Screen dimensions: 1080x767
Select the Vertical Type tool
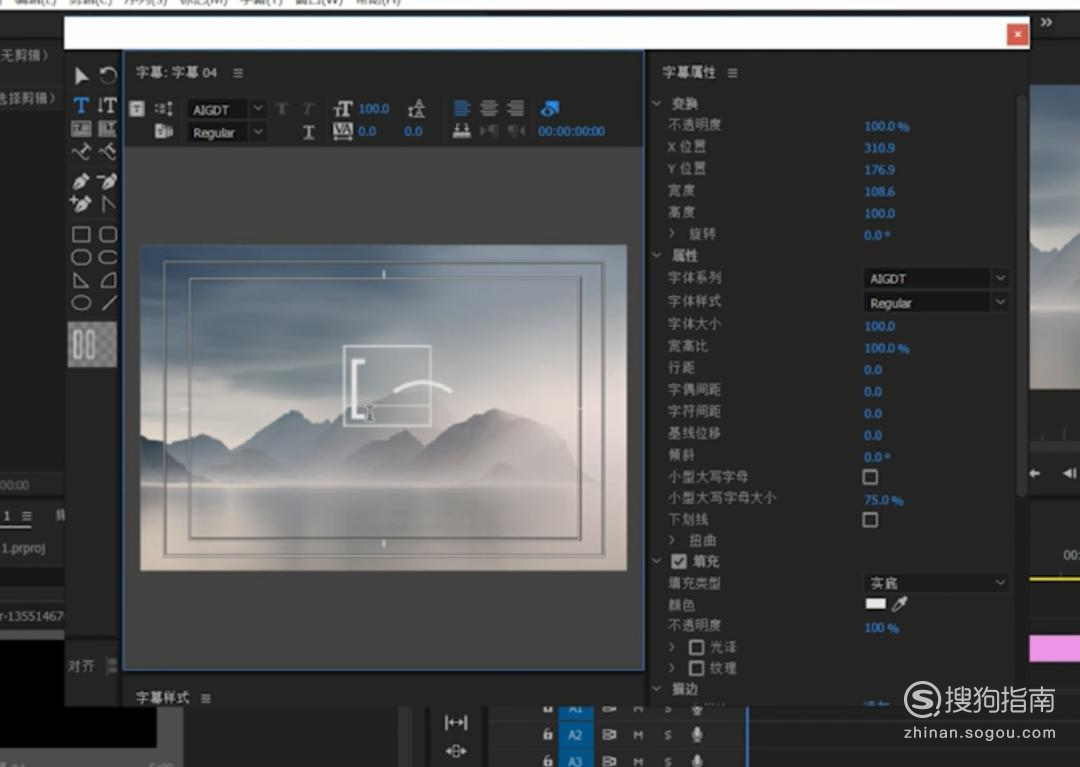point(107,105)
